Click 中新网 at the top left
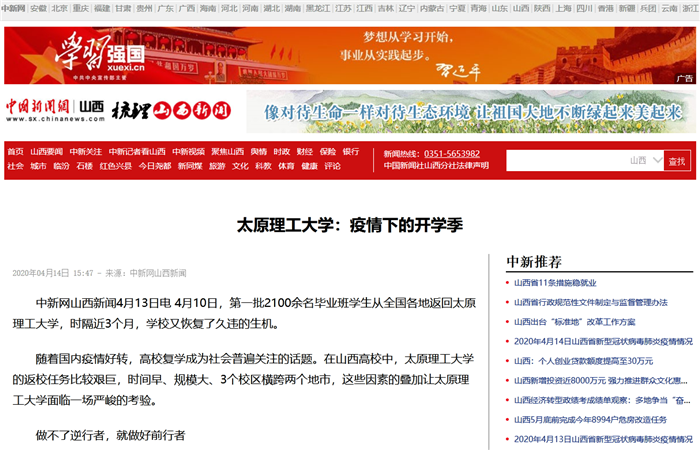 point(13,8)
